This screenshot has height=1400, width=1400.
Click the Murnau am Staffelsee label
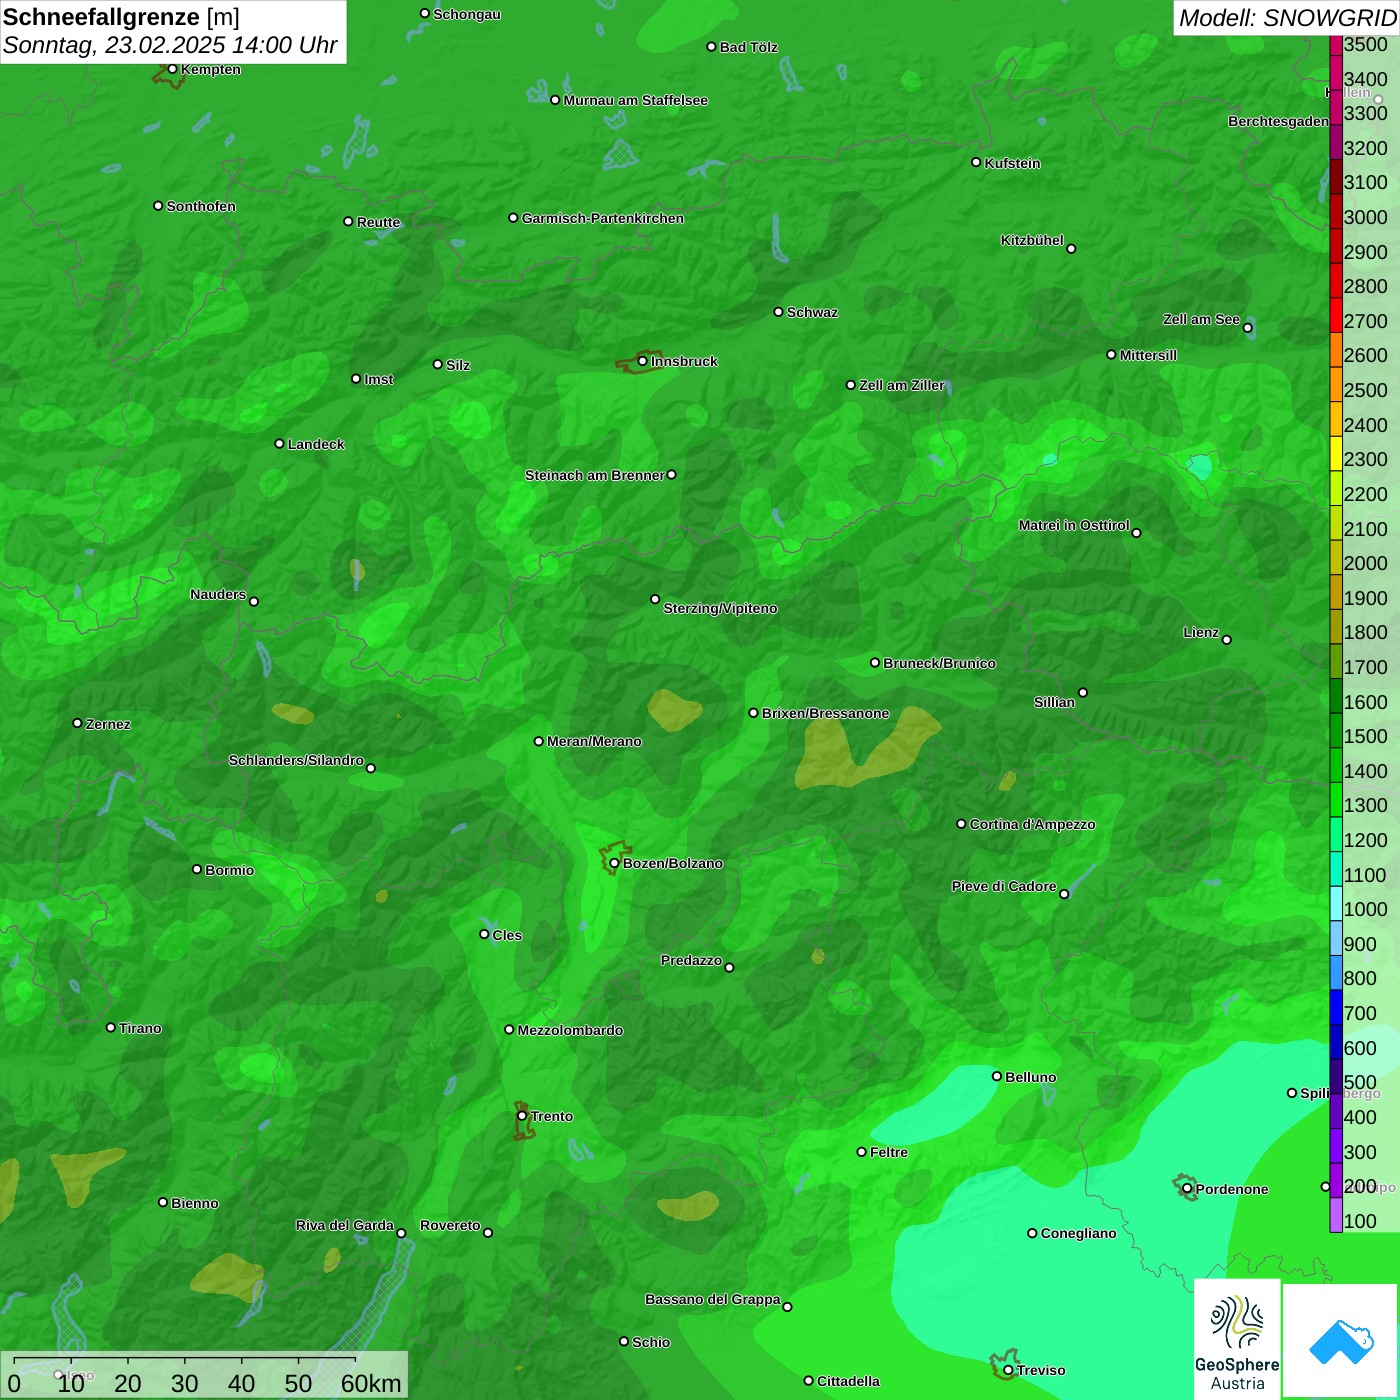(x=635, y=100)
